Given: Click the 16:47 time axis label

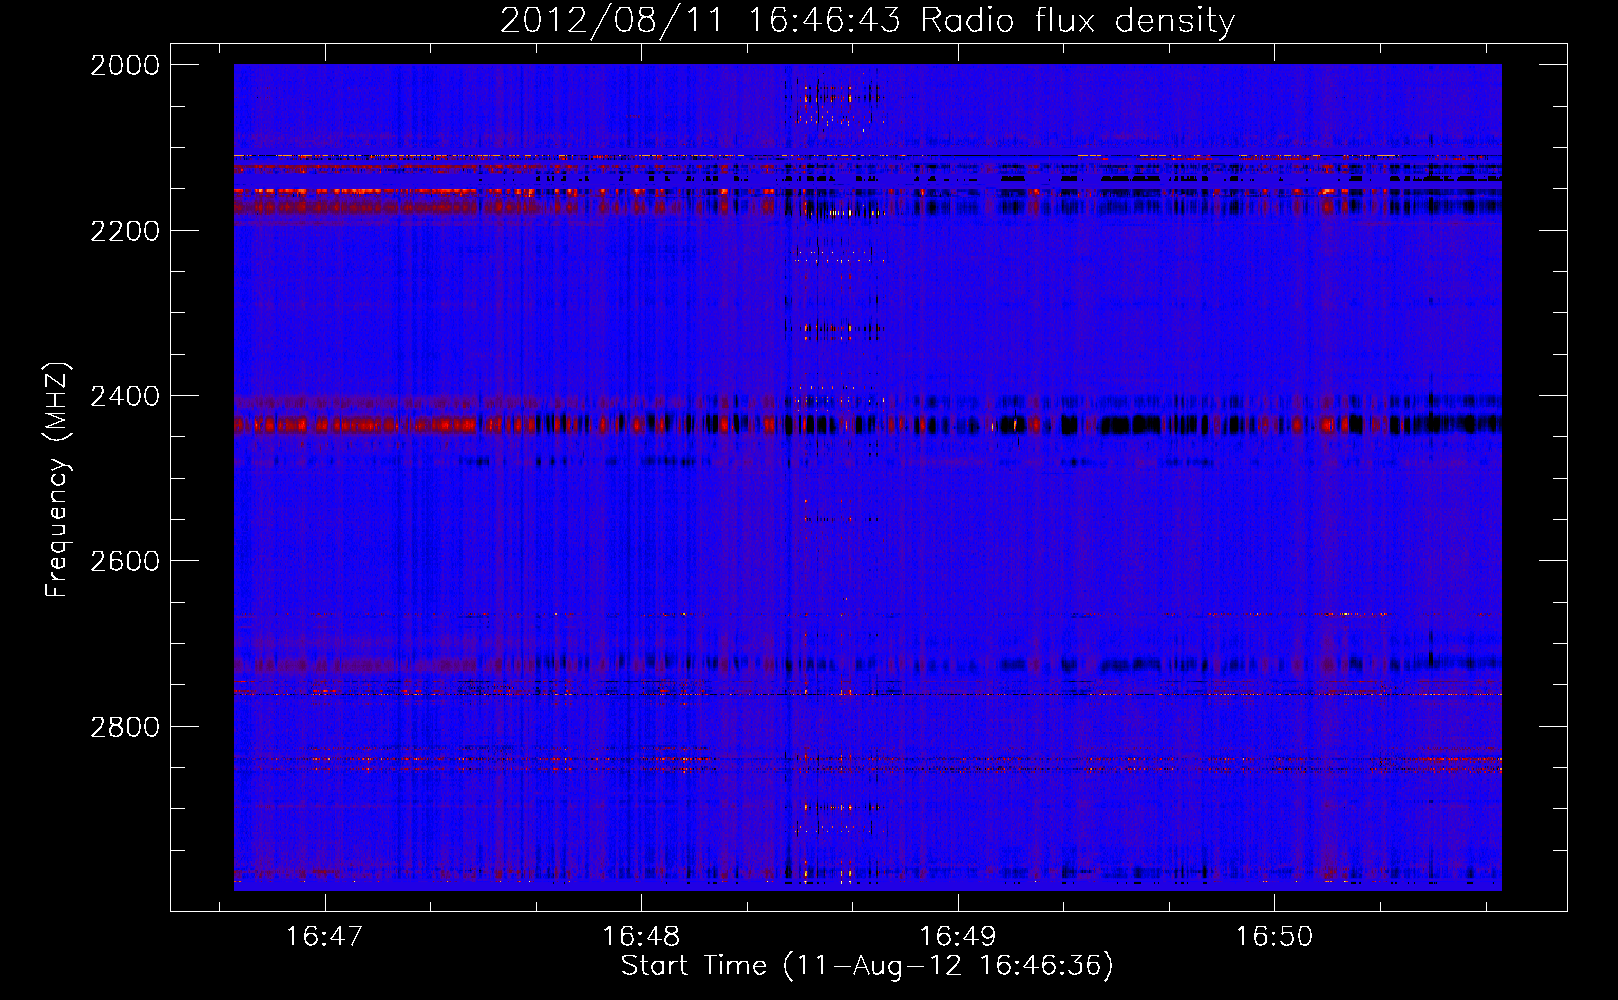Looking at the screenshot, I should point(324,937).
